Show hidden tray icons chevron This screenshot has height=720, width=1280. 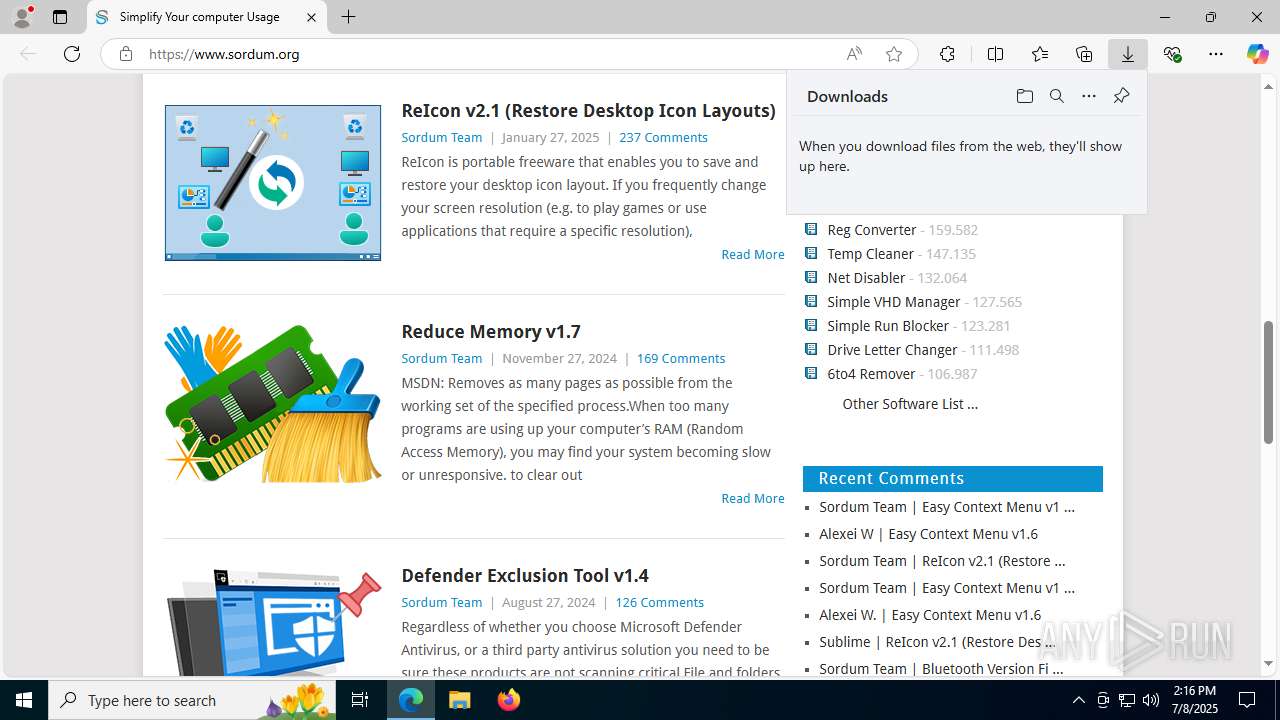[1078, 700]
